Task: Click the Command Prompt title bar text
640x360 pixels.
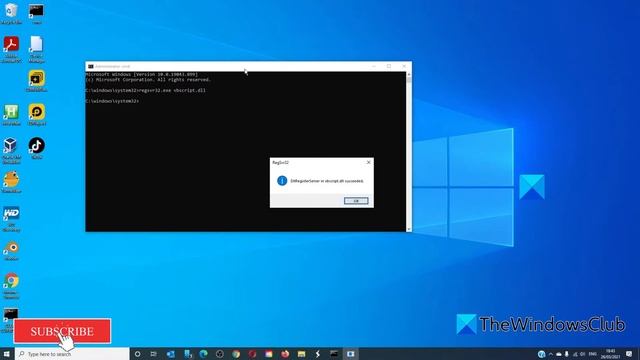Action: [x=112, y=66]
